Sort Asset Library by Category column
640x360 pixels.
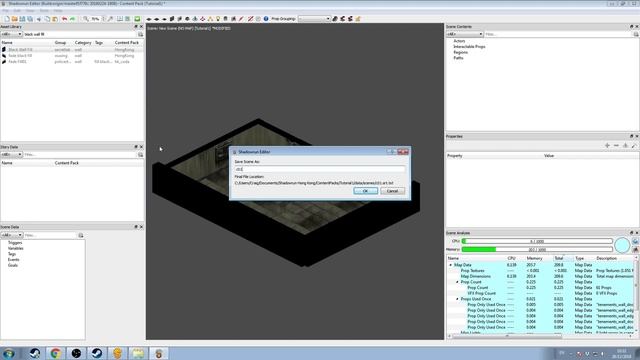[x=83, y=42]
